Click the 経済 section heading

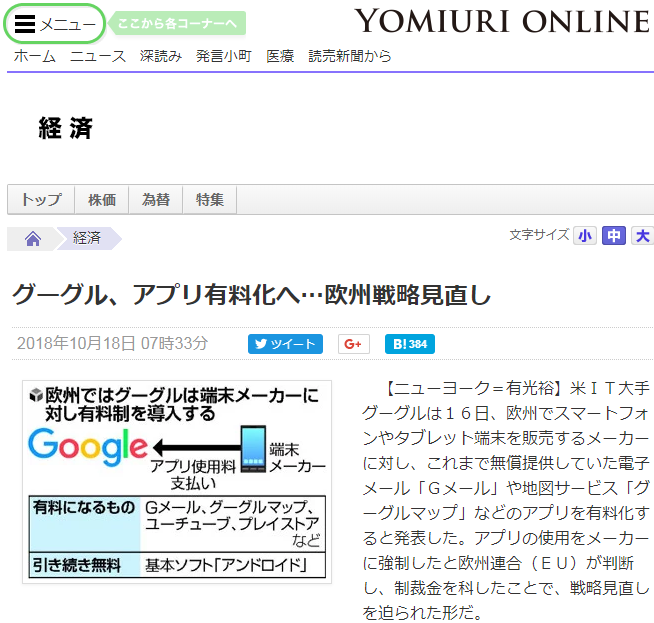[65, 128]
